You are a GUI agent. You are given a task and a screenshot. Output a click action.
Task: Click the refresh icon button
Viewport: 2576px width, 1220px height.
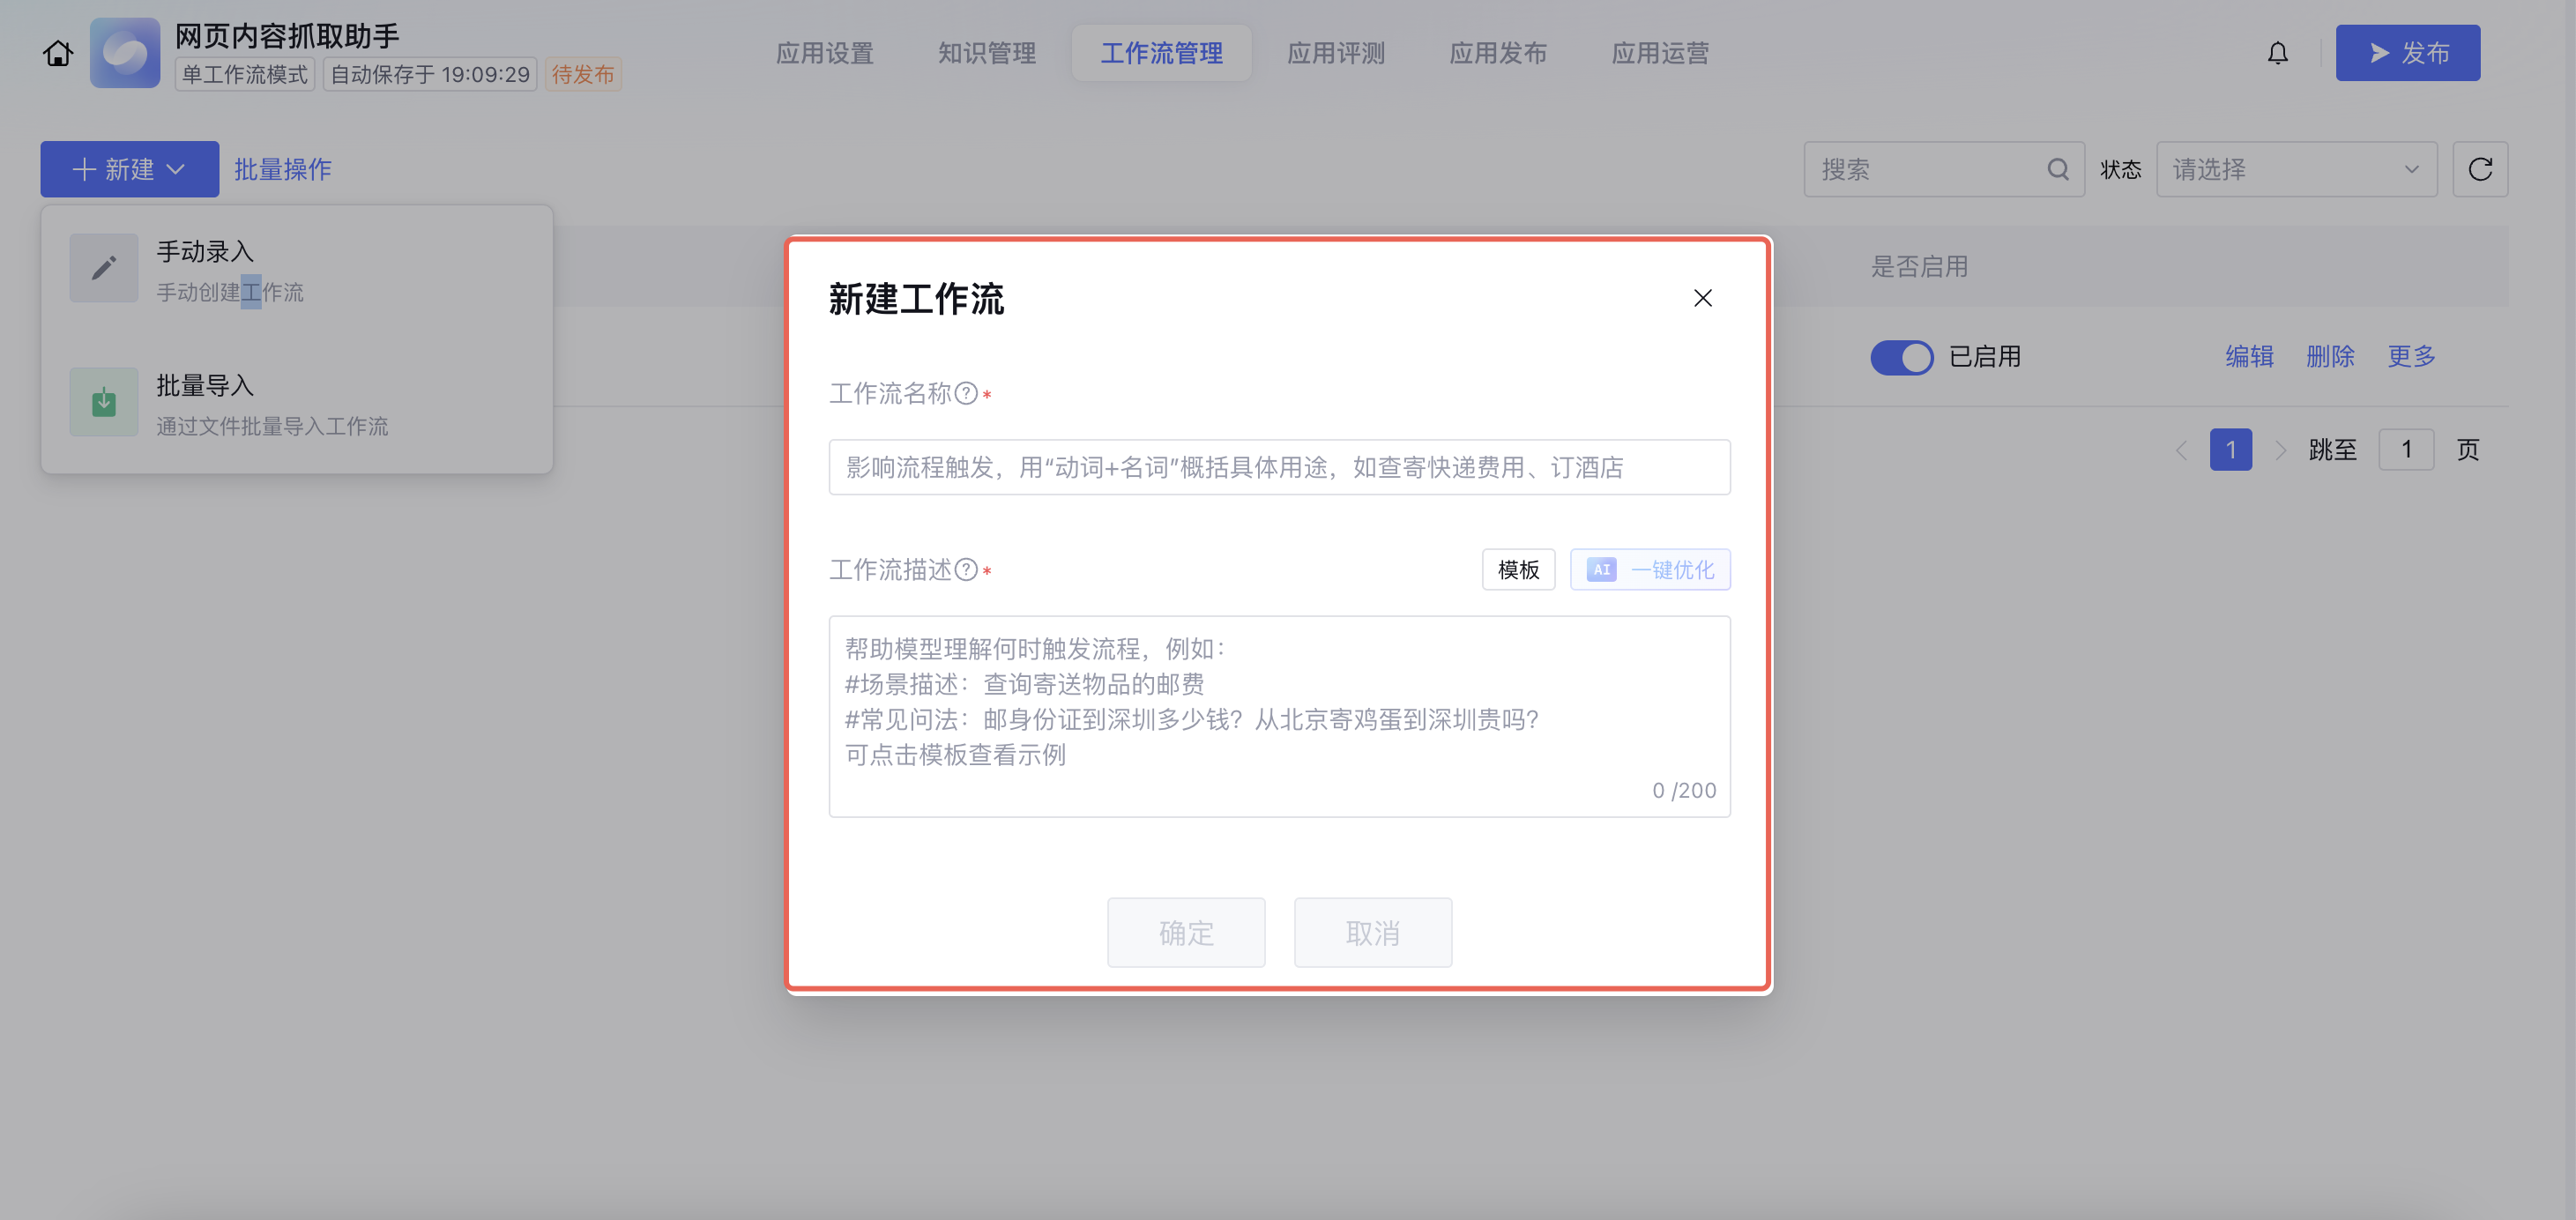coord(2479,169)
